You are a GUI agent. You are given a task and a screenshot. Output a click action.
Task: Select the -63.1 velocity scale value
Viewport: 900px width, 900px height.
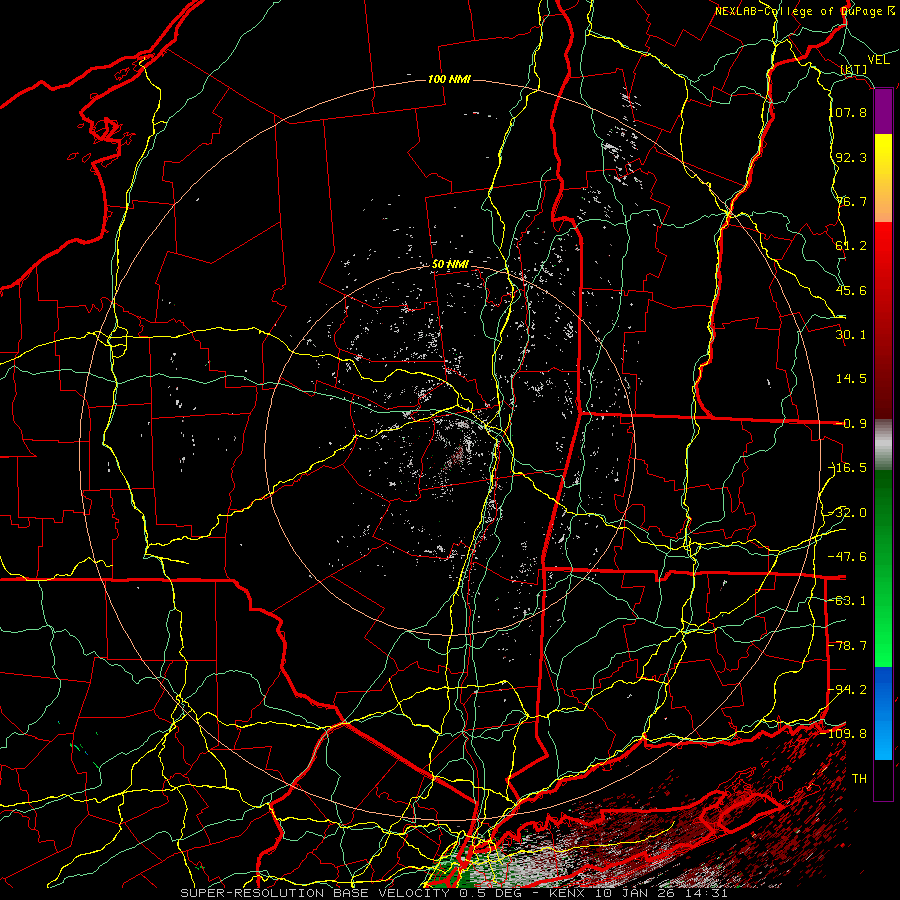tap(848, 601)
